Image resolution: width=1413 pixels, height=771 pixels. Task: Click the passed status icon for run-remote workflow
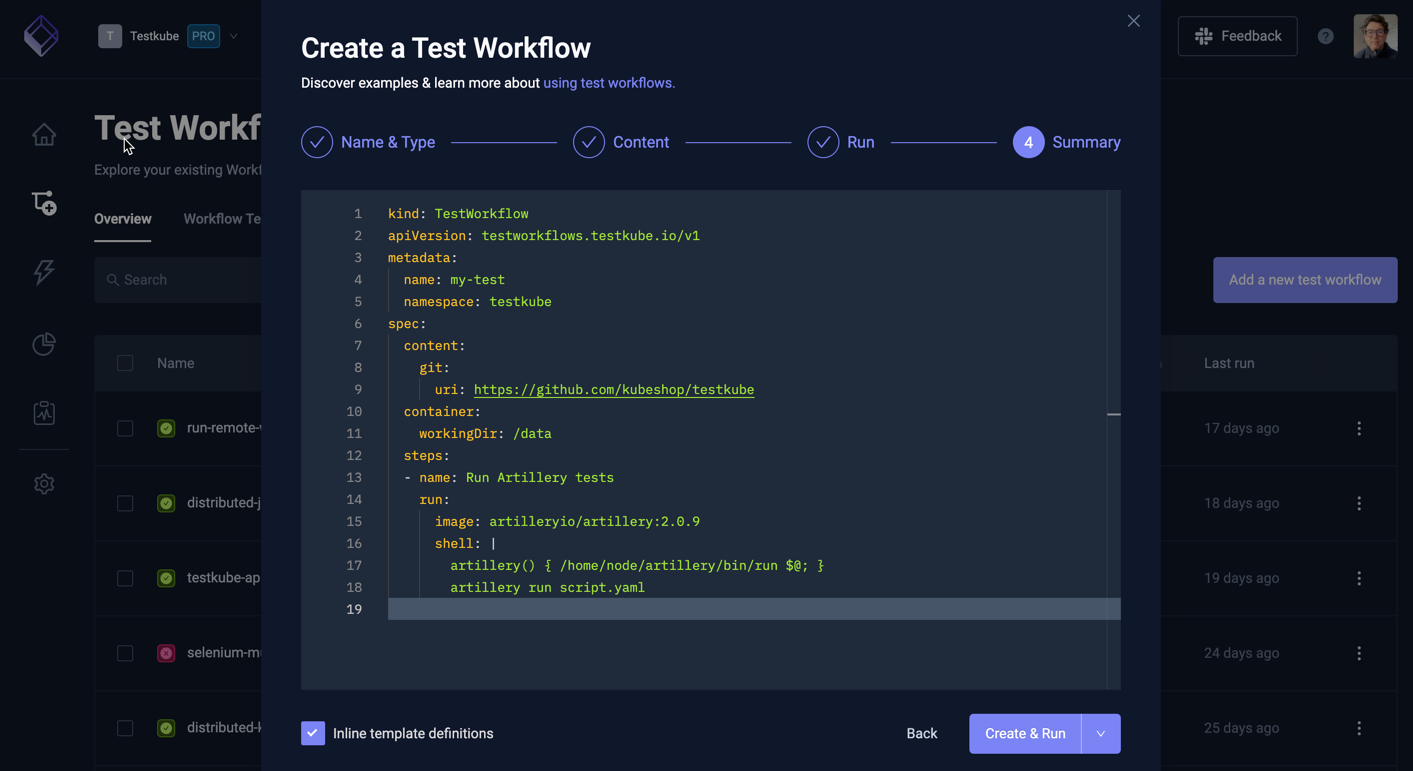166,428
